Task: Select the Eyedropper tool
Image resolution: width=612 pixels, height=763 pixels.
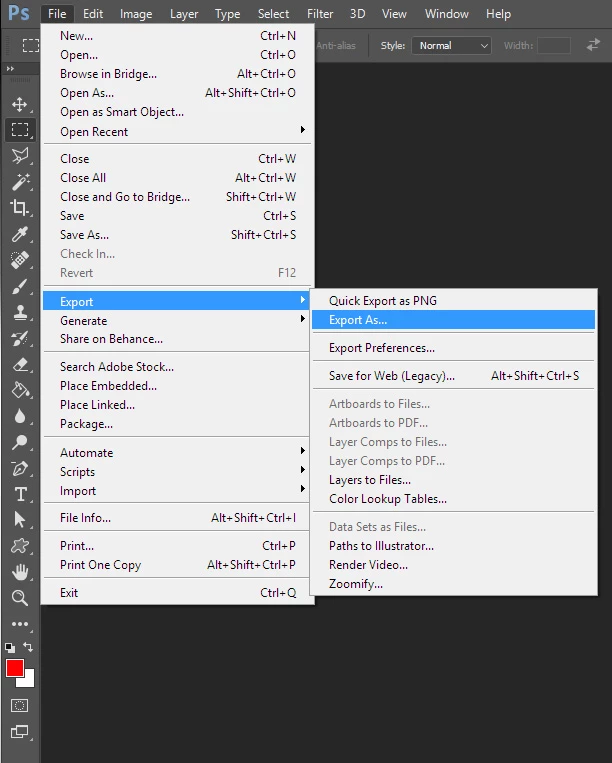Action: 19,234
